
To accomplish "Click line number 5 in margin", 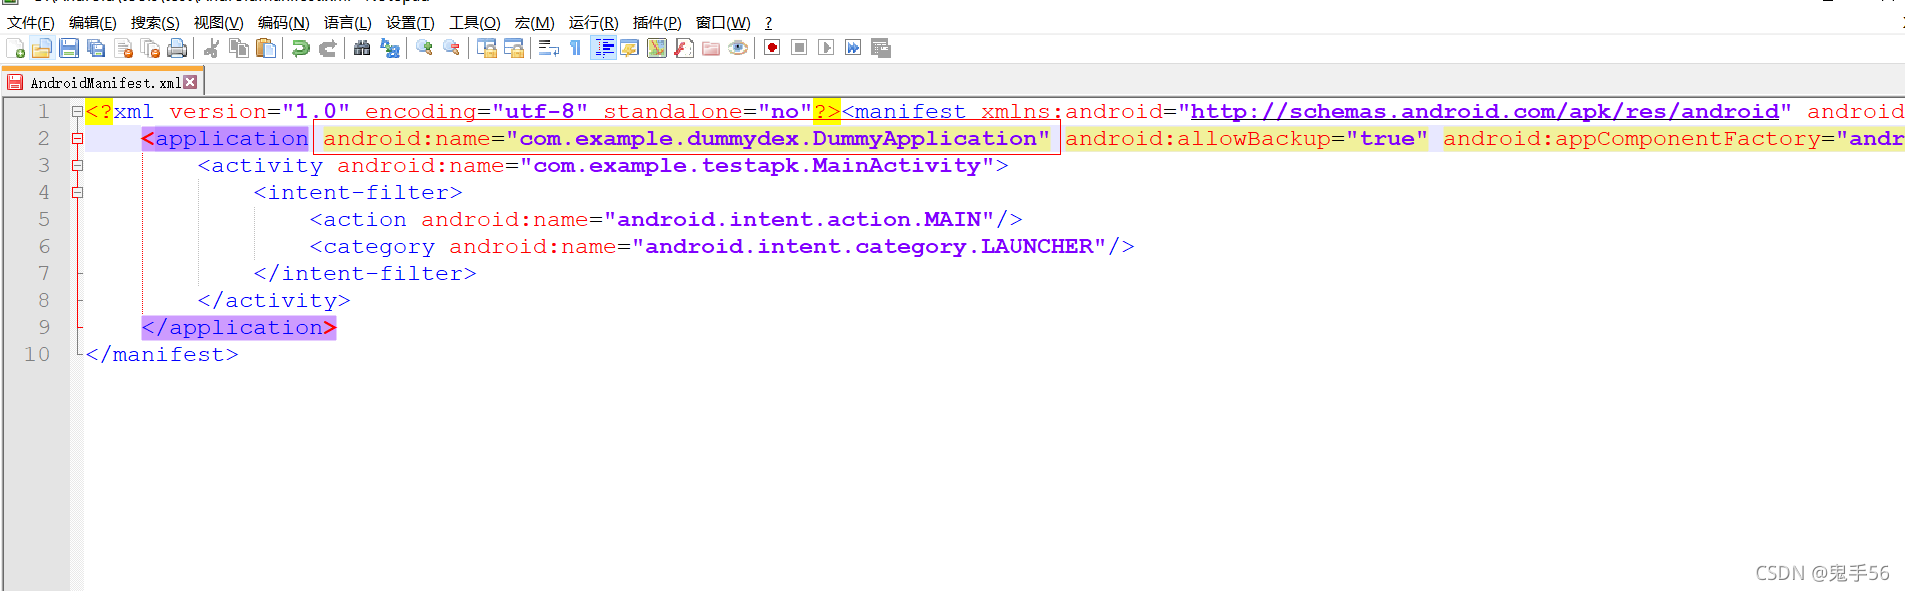I will (x=44, y=219).
